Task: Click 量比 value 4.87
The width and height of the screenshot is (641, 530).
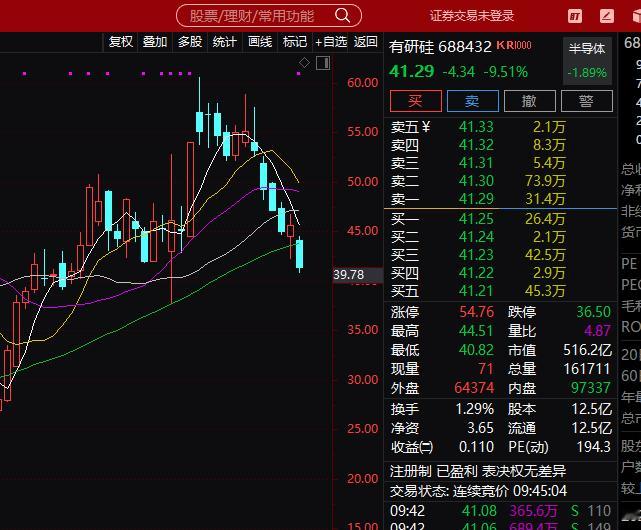Action: [598, 331]
